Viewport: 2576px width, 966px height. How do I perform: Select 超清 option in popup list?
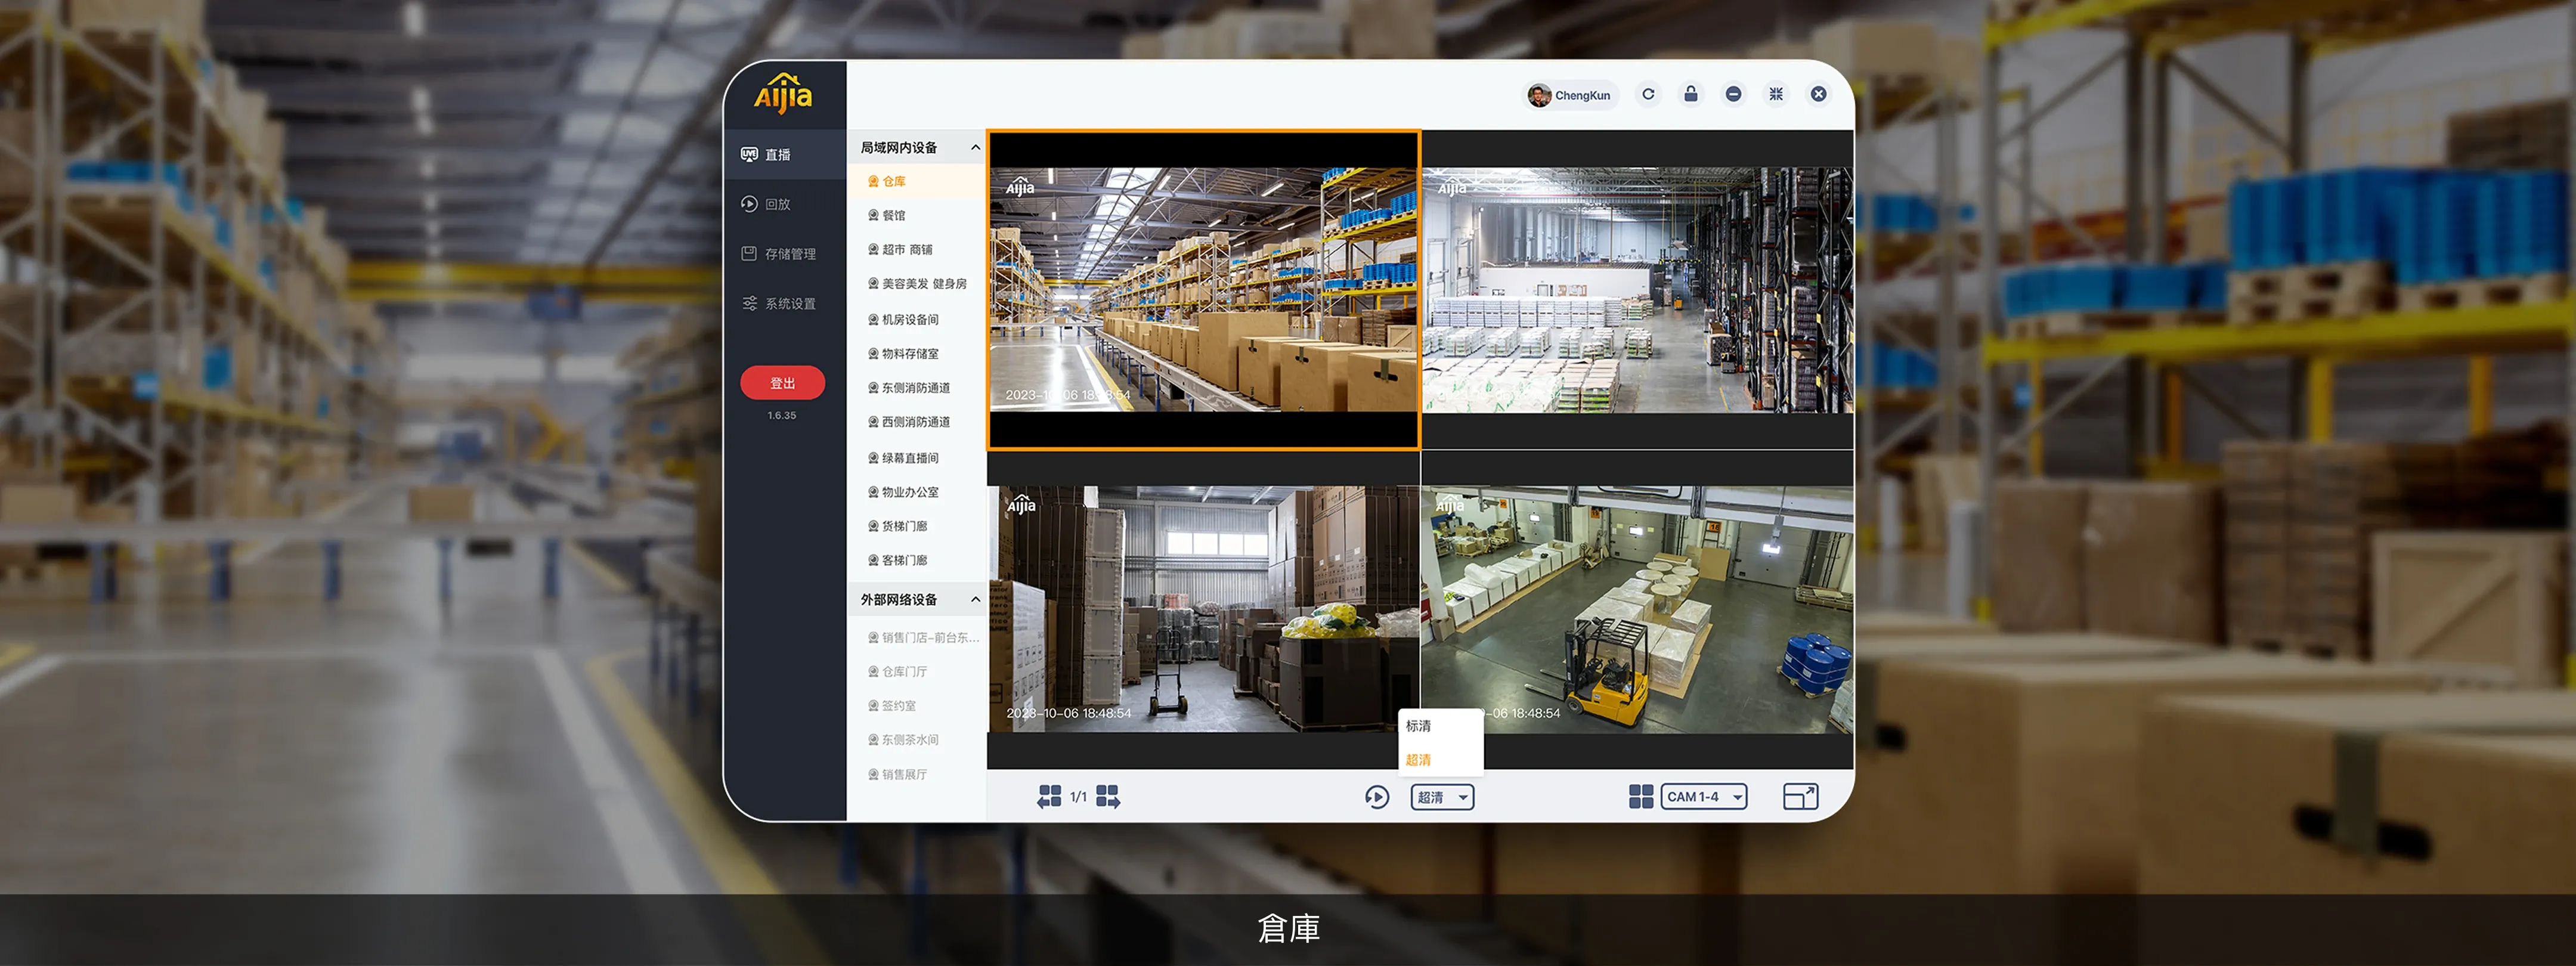1419,760
